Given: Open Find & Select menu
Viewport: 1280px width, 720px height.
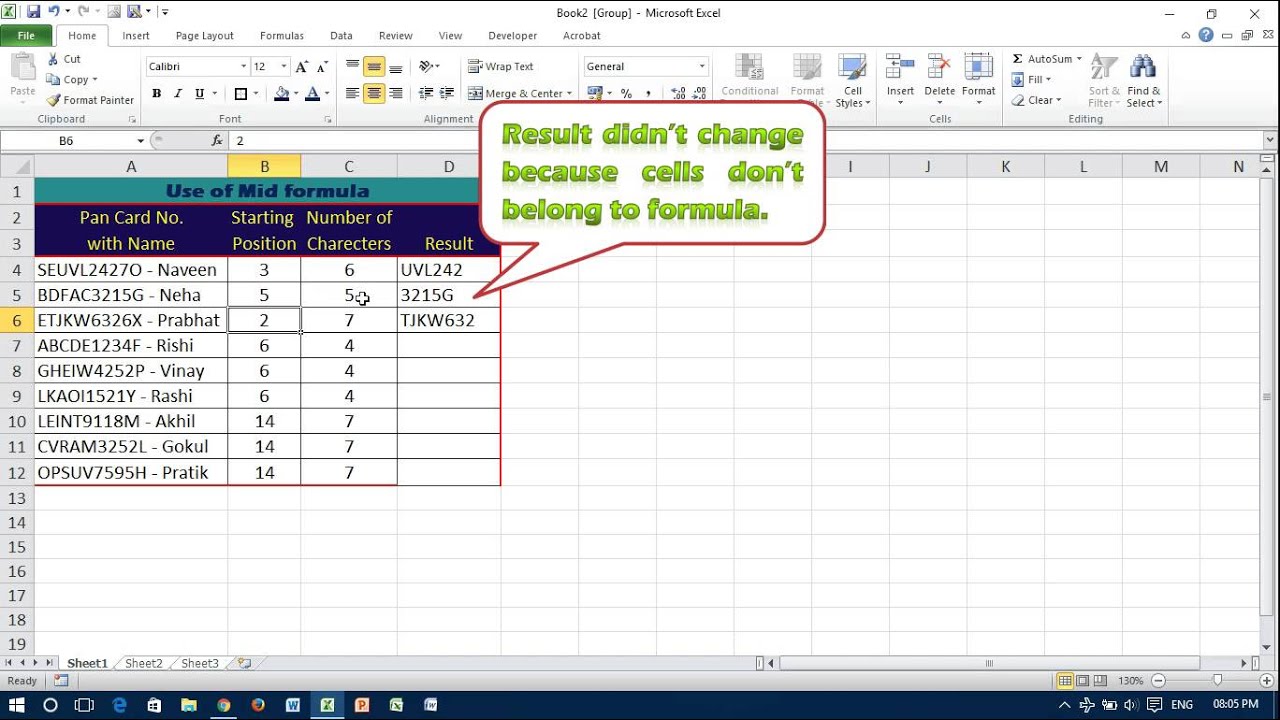Looking at the screenshot, I should coord(1143,80).
